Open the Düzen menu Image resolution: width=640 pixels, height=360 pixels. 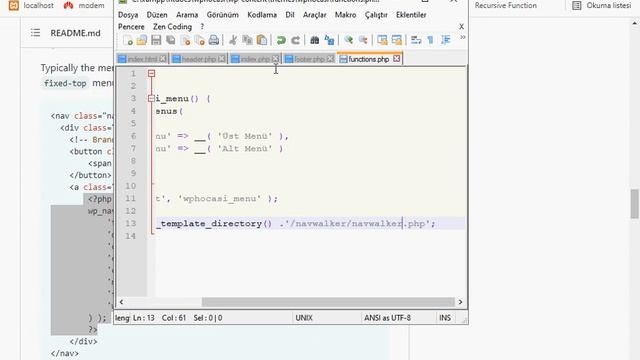click(157, 15)
